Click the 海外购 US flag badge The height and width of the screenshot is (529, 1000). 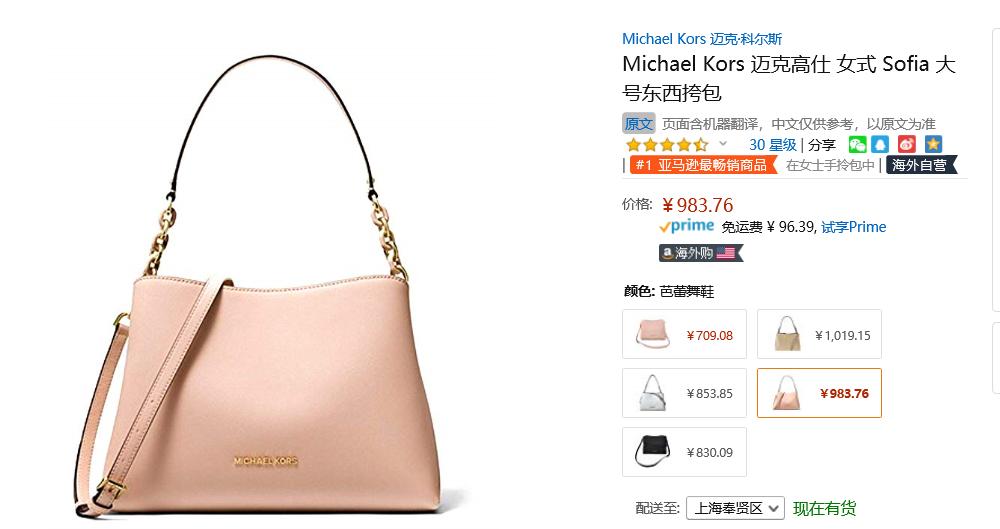[x=701, y=253]
